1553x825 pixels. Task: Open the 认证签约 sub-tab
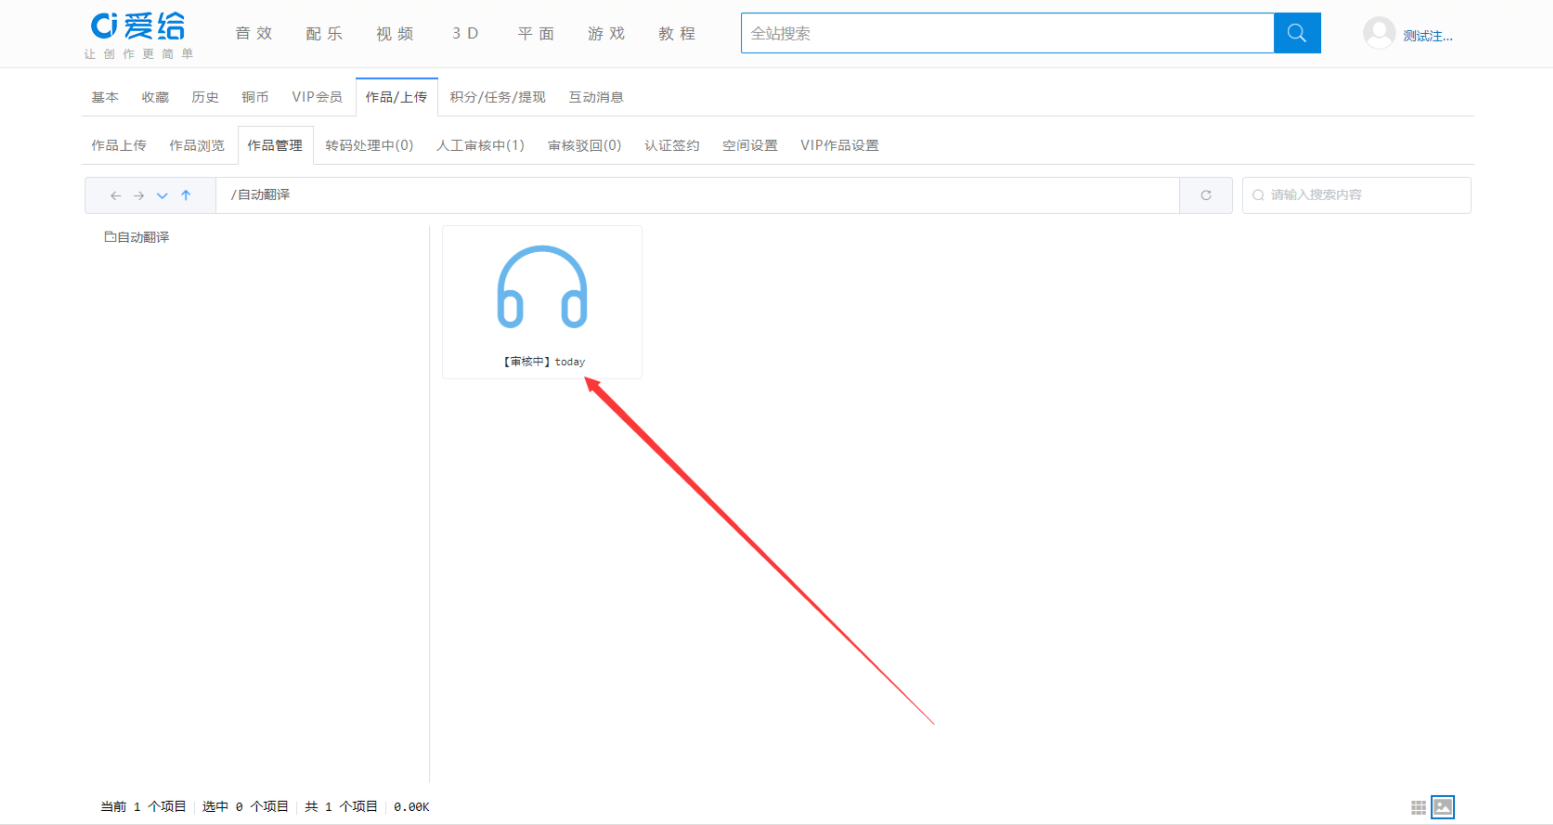pos(672,145)
